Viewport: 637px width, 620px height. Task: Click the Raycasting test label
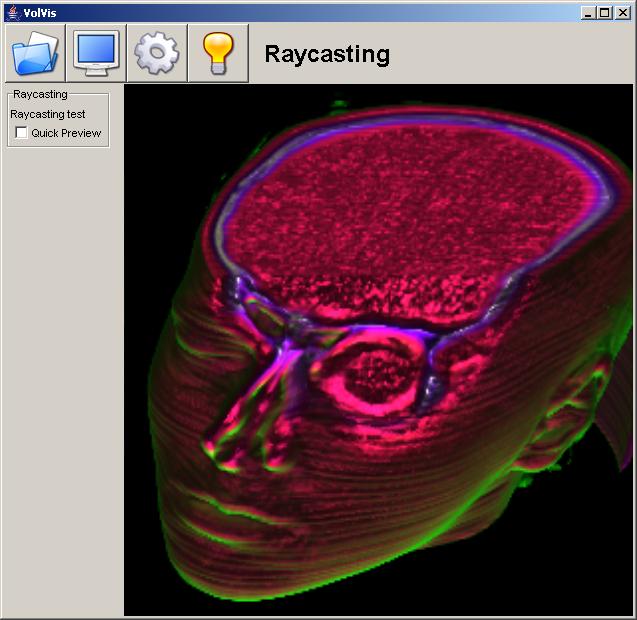47,114
